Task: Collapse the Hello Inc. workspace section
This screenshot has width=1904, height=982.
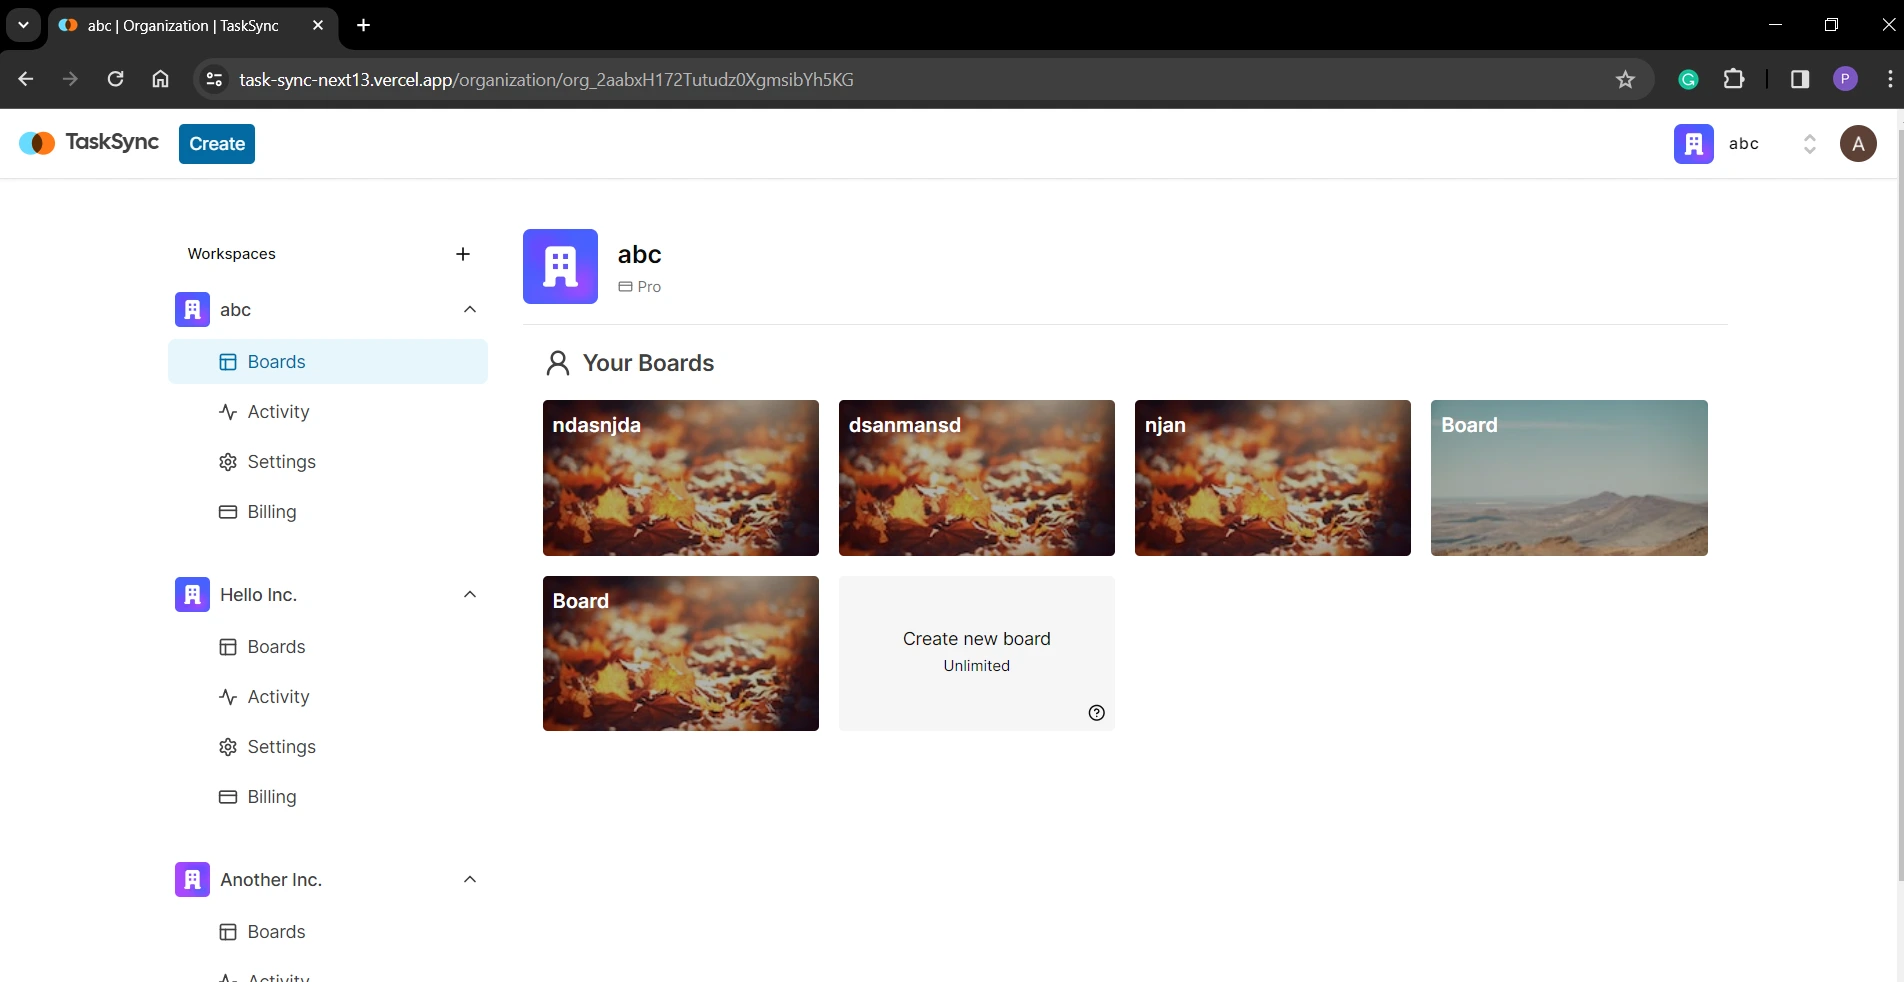Action: 469,595
